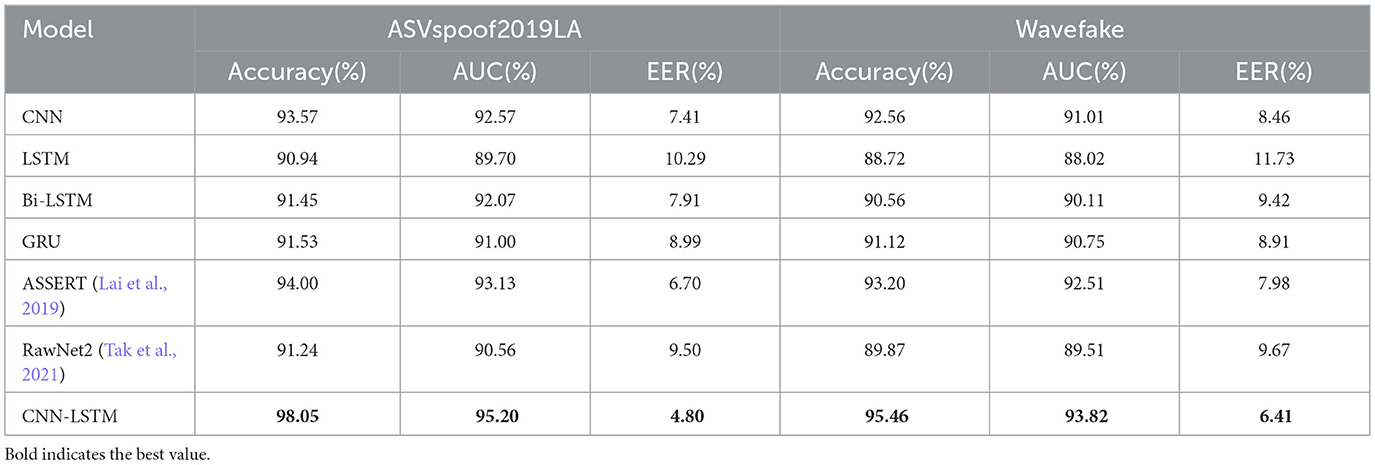Click the Model column header
Image resolution: width=1375 pixels, height=465 pixels.
click(x=58, y=29)
